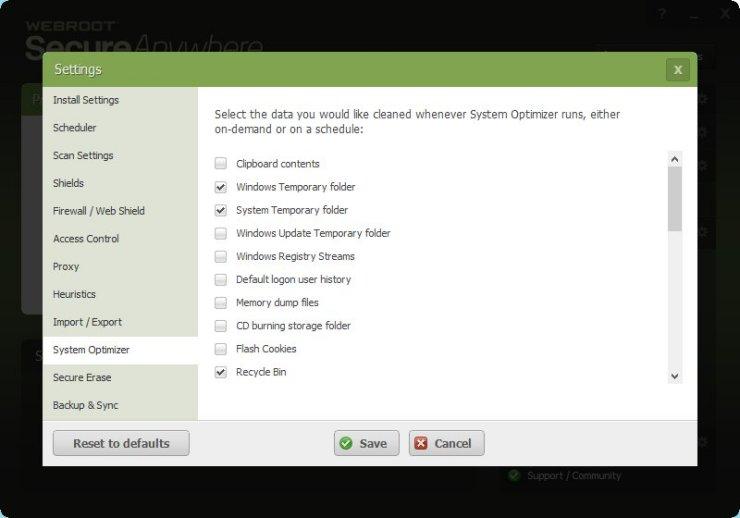740x518 pixels.
Task: Open Proxy settings
Action: tap(120, 267)
